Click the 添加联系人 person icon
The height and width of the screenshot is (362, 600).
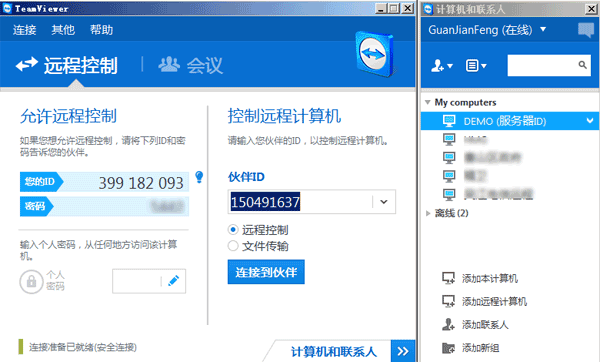(448, 324)
